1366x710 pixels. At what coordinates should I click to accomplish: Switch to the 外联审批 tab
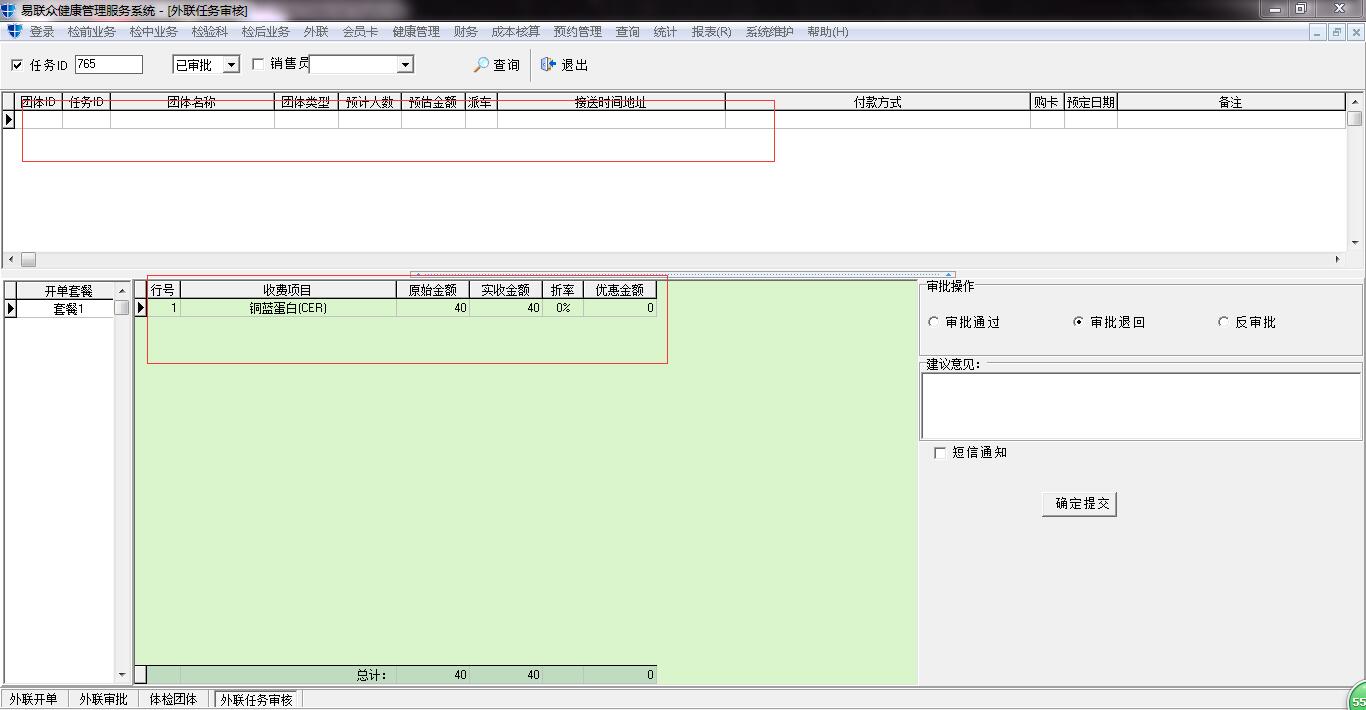pos(104,699)
